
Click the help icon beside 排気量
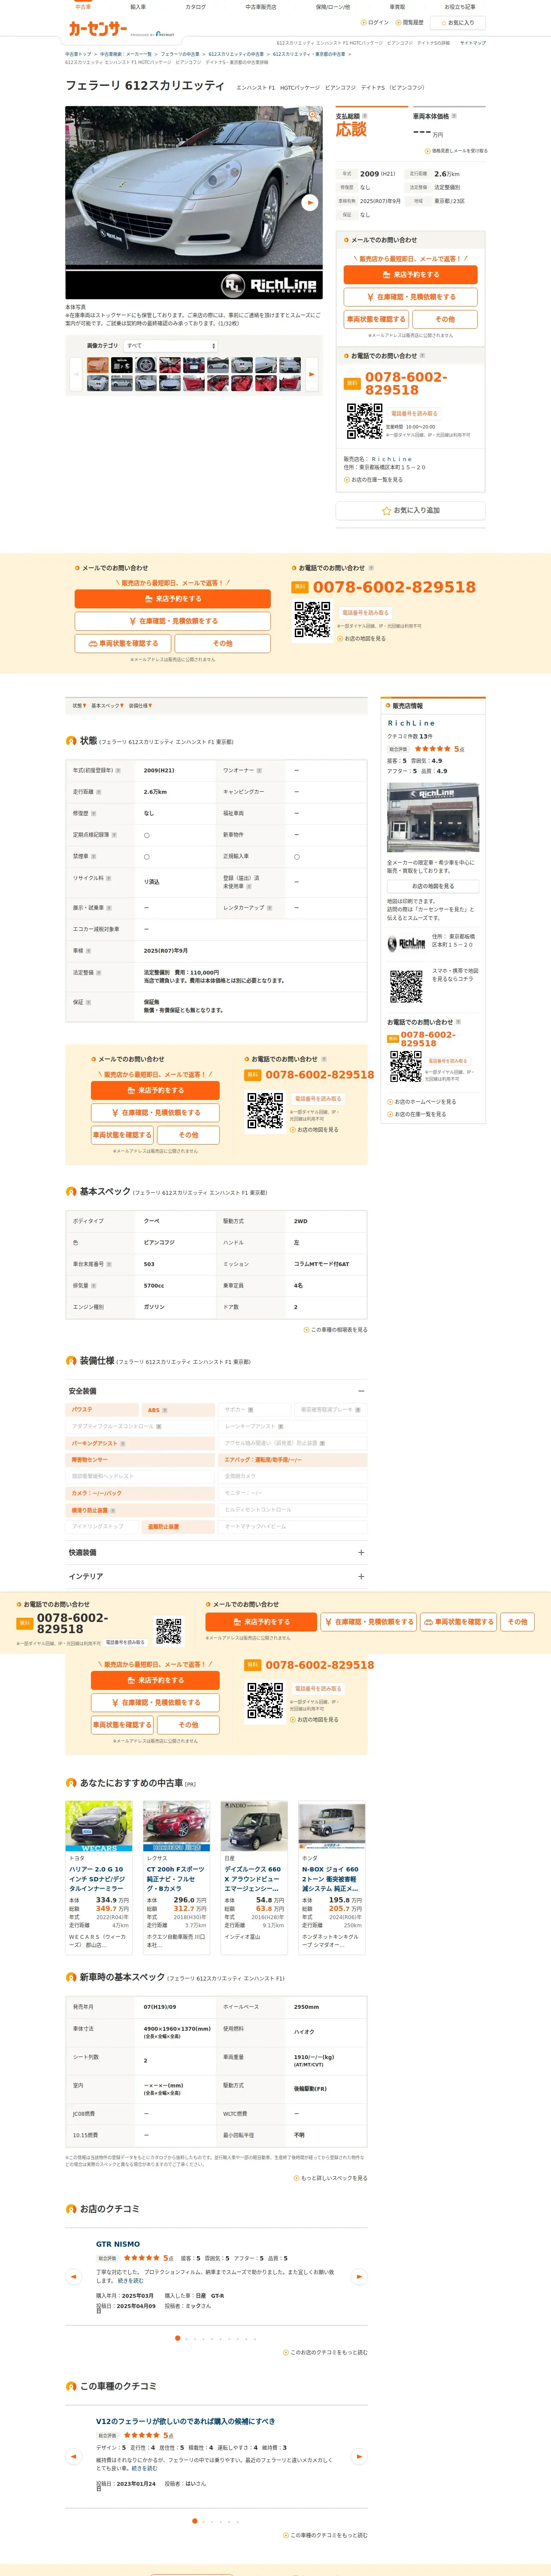click(x=95, y=1286)
